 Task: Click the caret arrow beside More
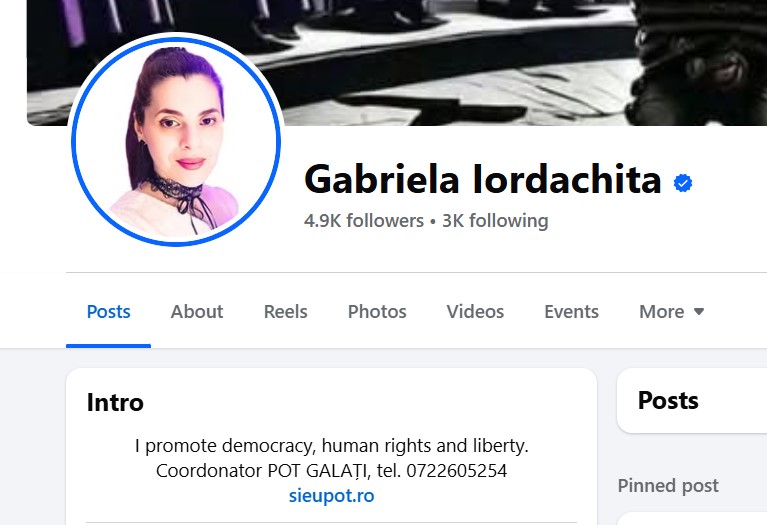pos(699,312)
